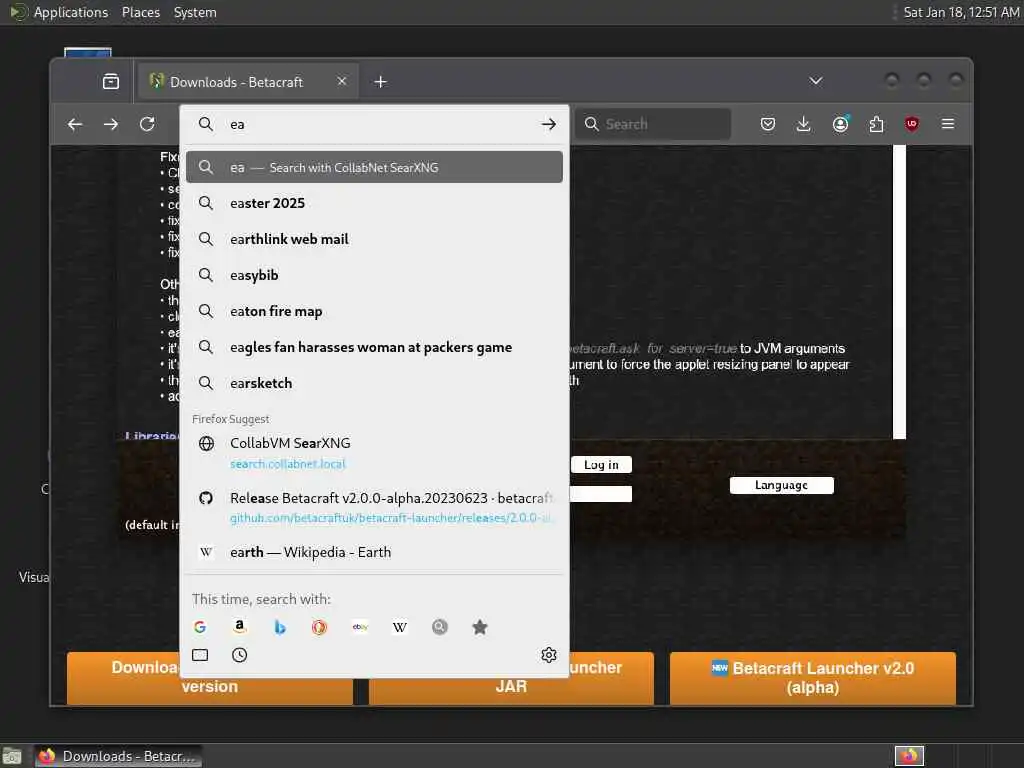1024x768 pixels.
Task: Select the Downloads - Betacraft tab
Action: [x=248, y=82]
